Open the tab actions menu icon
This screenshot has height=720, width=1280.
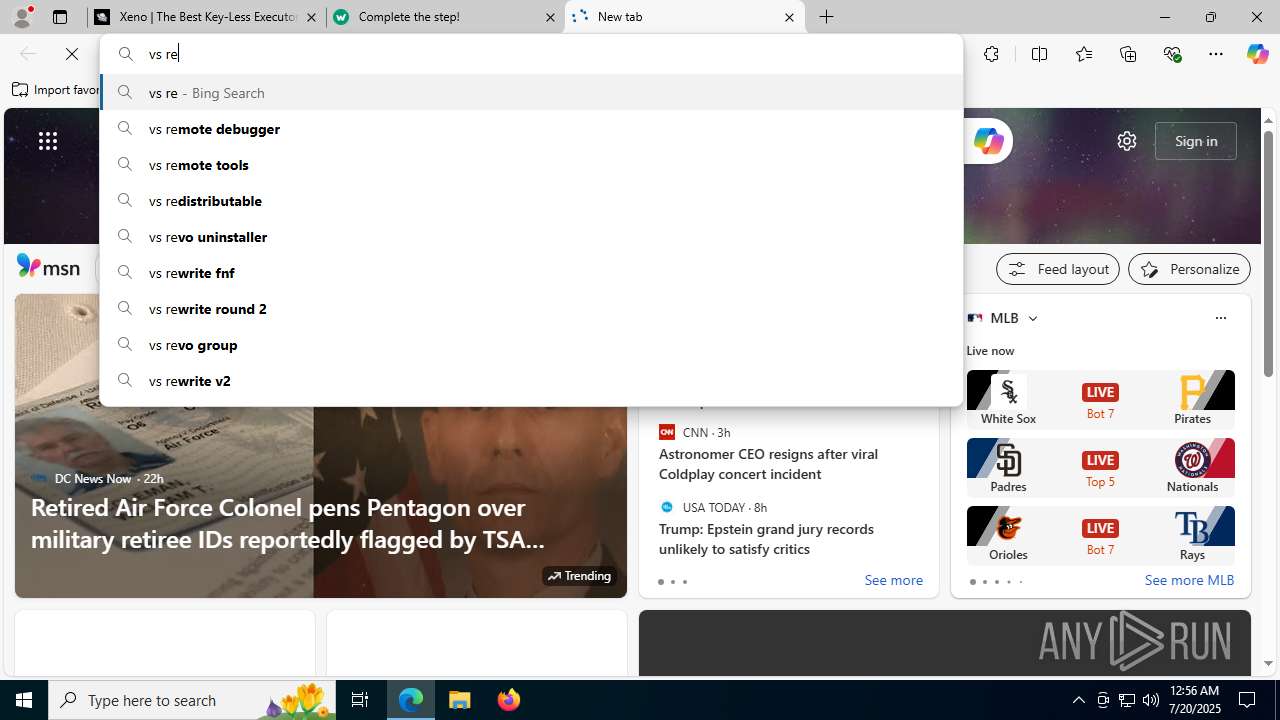point(60,17)
